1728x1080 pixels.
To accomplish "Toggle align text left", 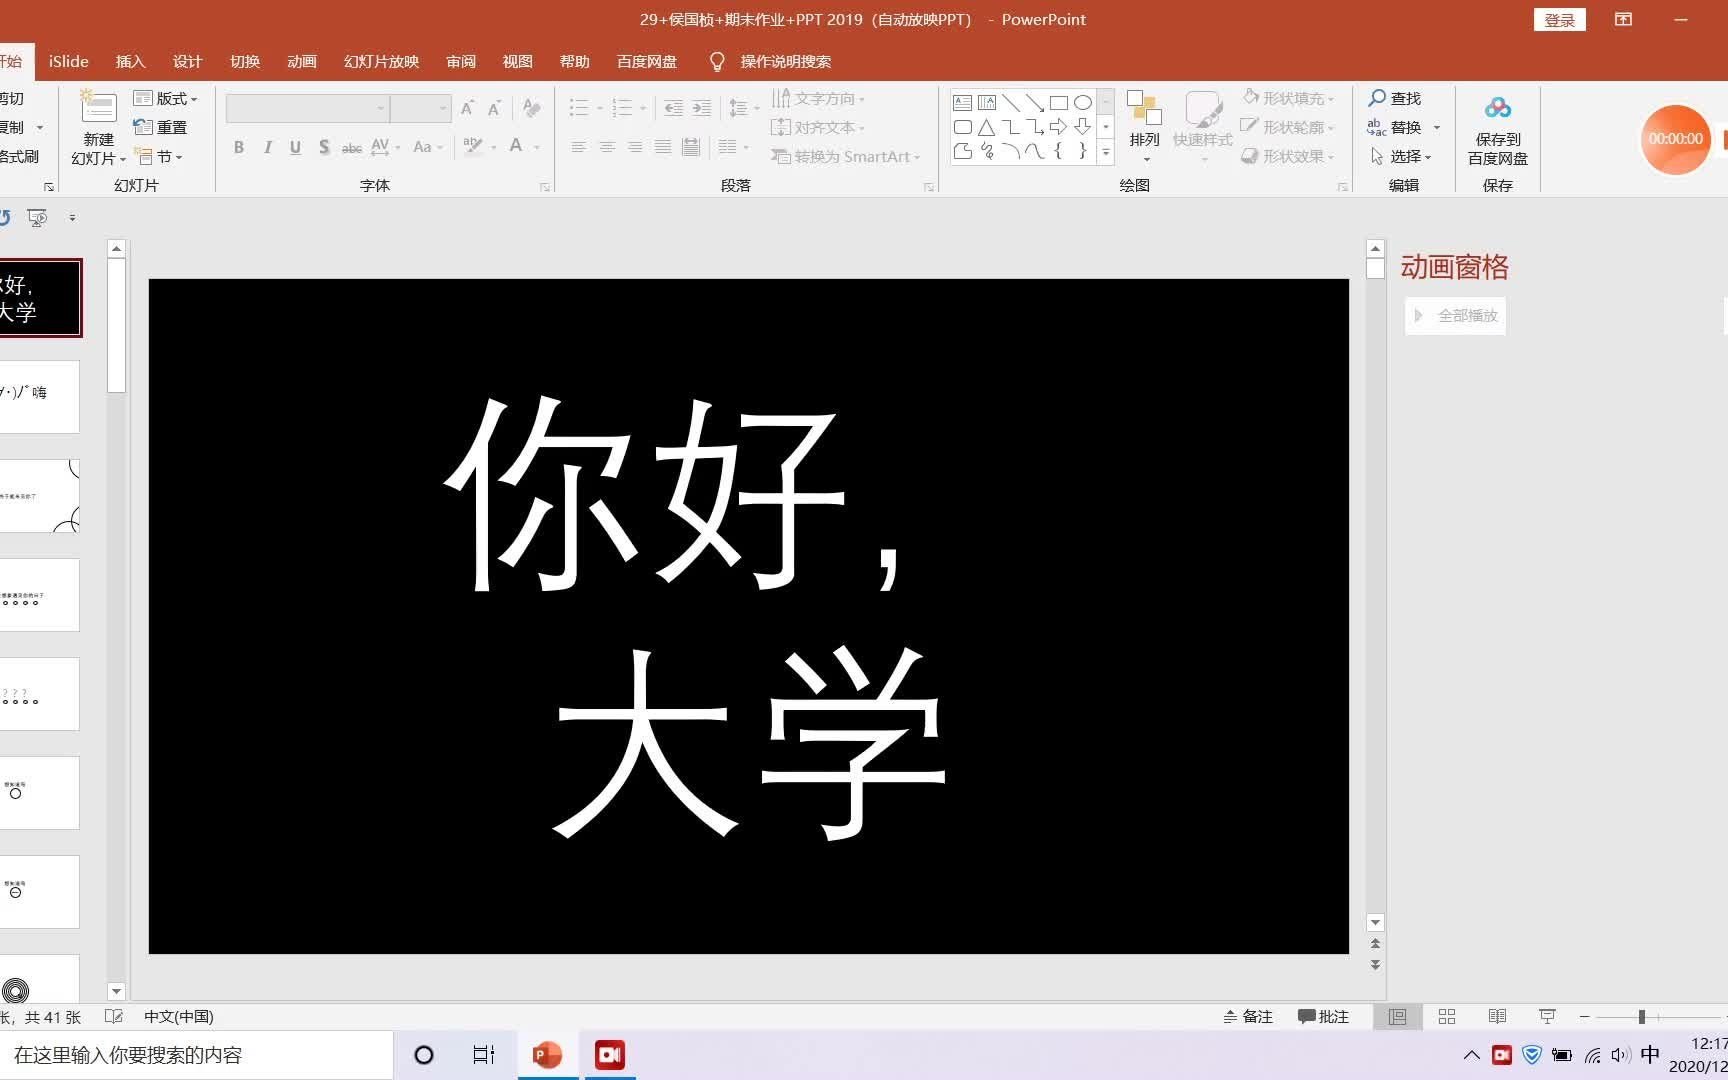I will click(579, 147).
